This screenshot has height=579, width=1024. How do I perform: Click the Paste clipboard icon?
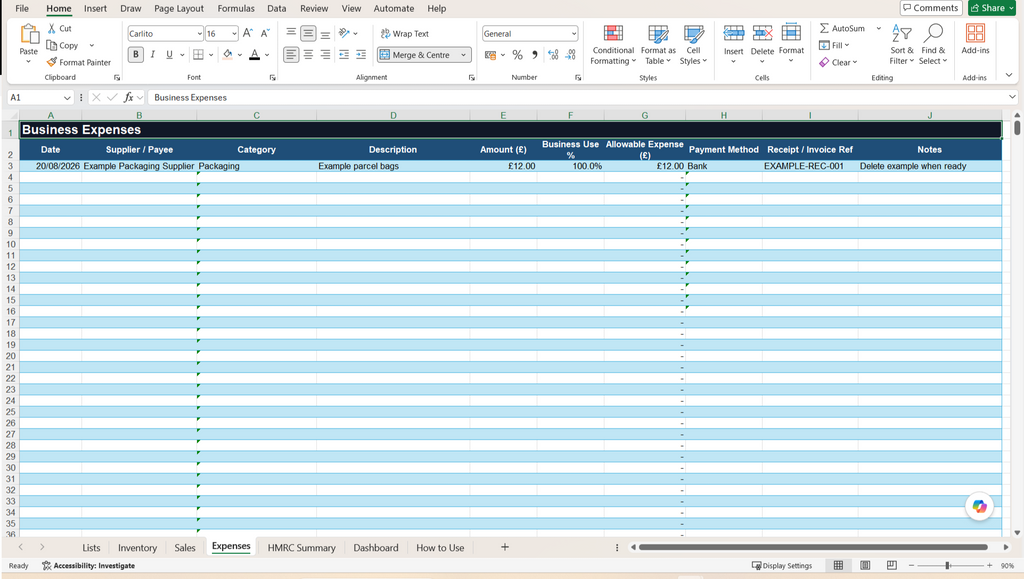tap(29, 34)
